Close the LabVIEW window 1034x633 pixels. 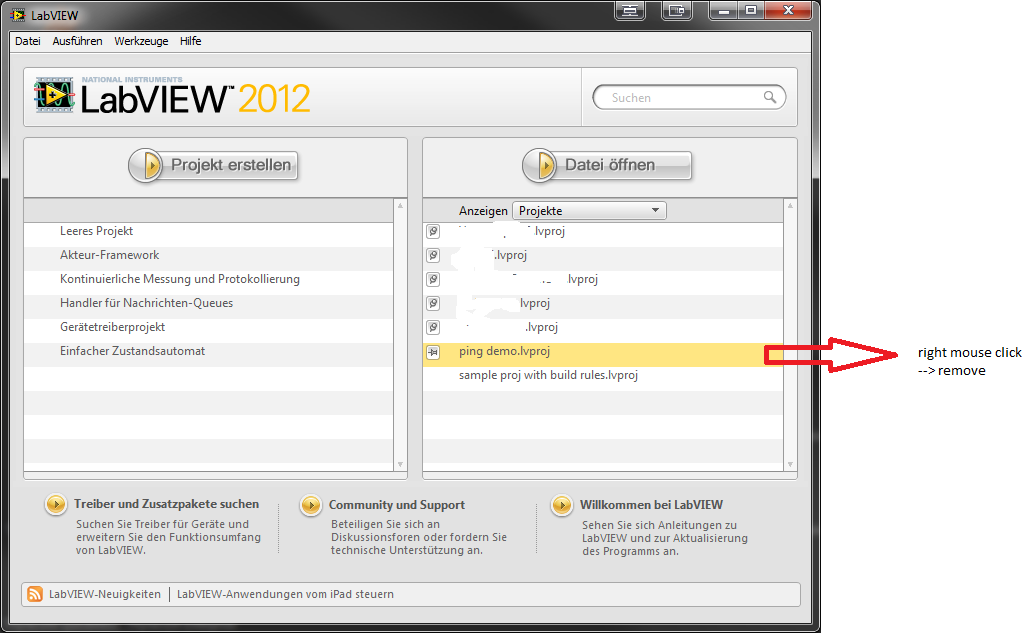[788, 11]
